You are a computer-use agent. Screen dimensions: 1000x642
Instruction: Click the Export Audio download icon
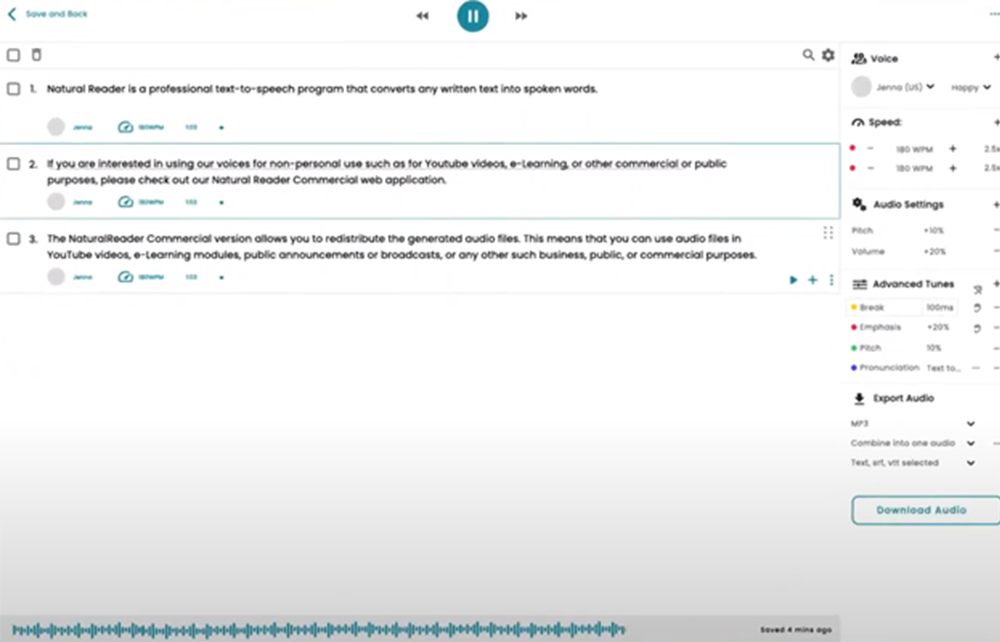click(859, 399)
